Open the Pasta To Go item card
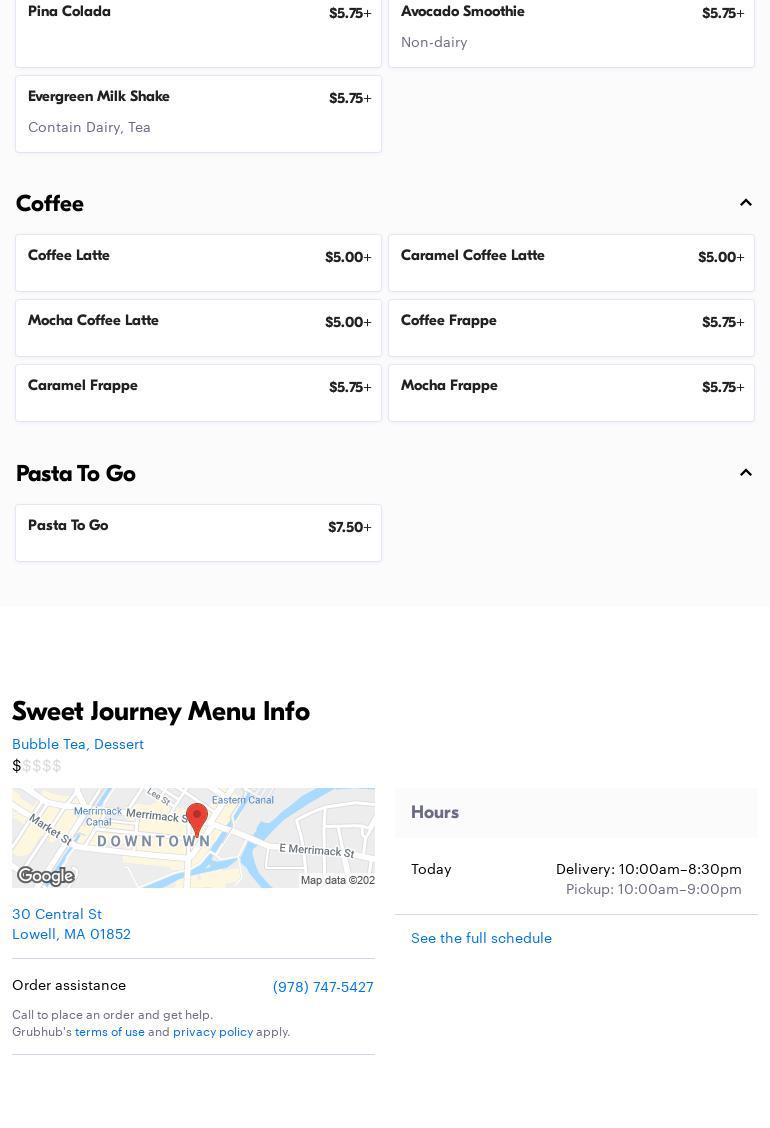Screen dimensions: 770x1128 198,533
